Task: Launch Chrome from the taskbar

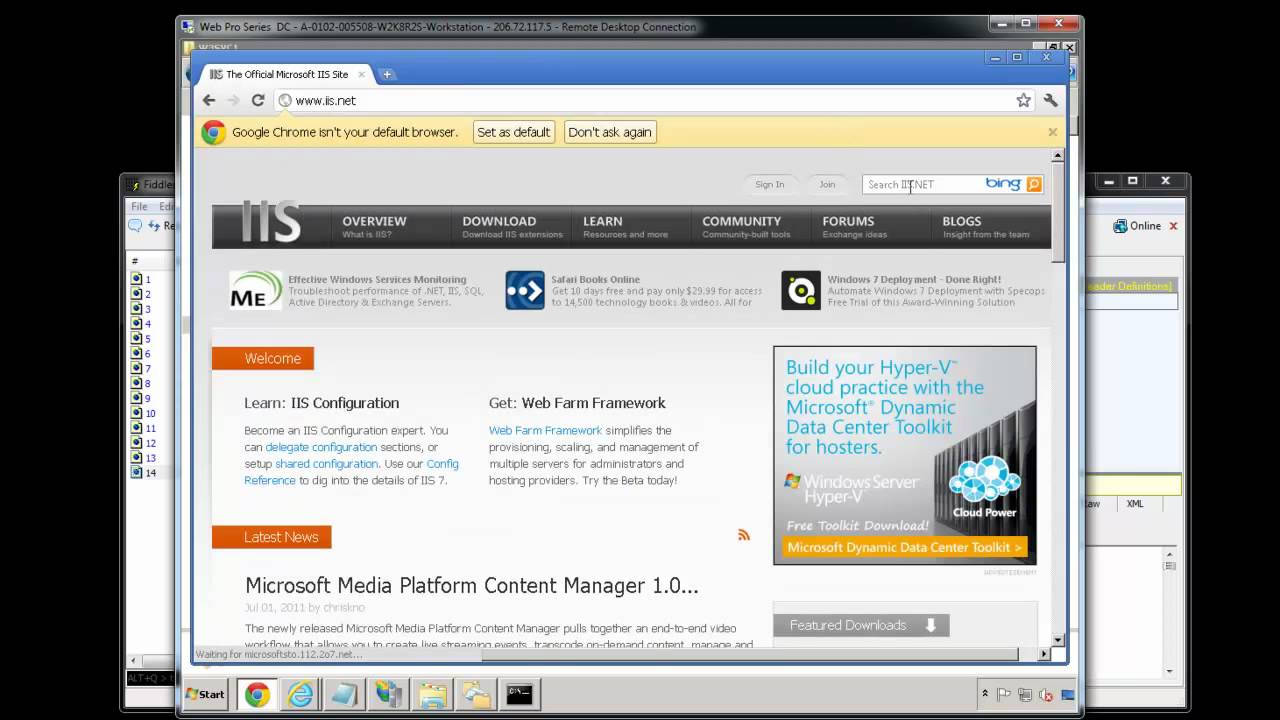Action: point(257,694)
